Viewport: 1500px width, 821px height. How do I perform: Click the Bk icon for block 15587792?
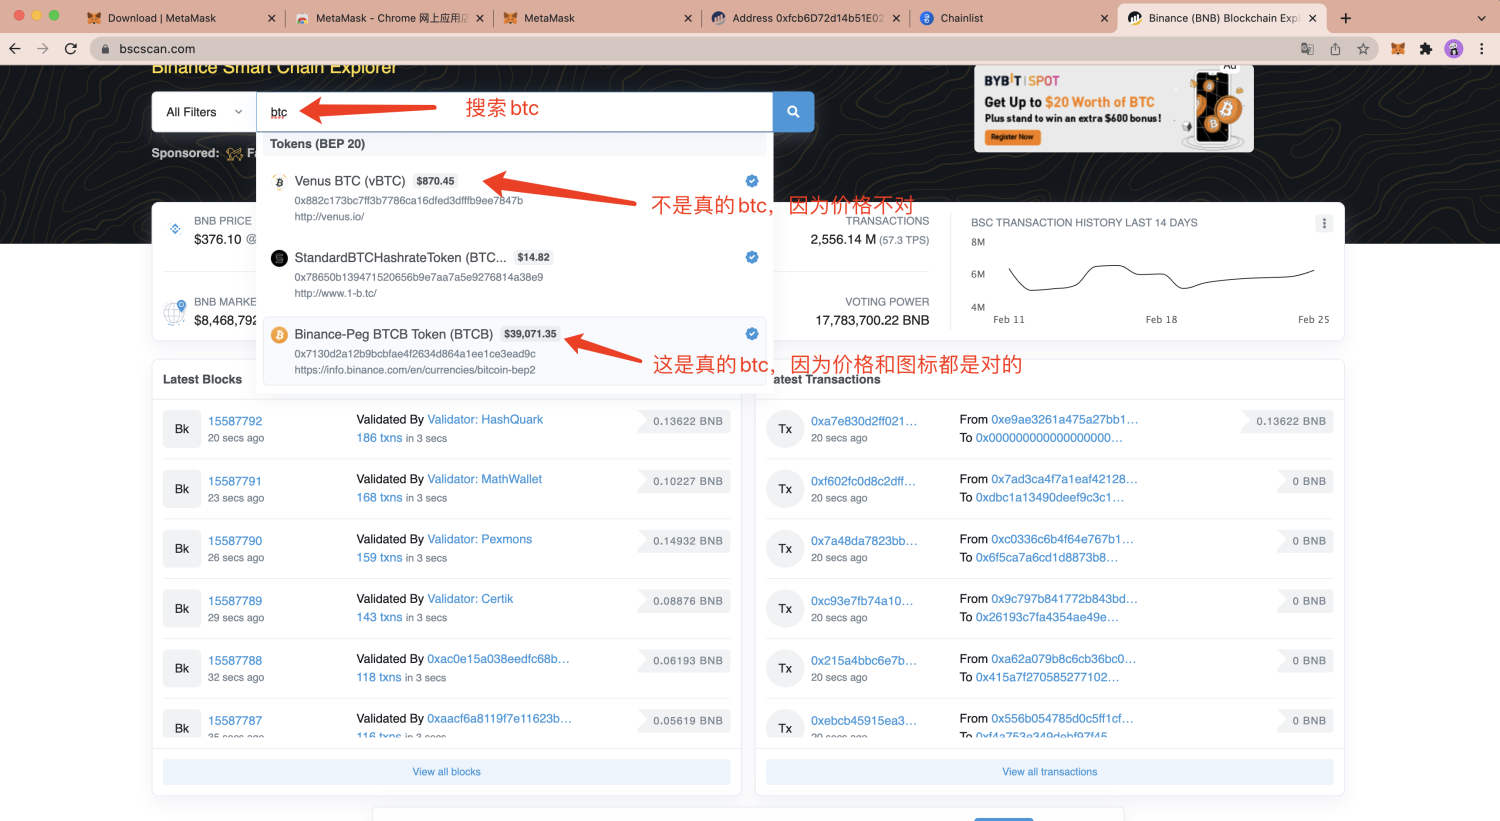182,429
